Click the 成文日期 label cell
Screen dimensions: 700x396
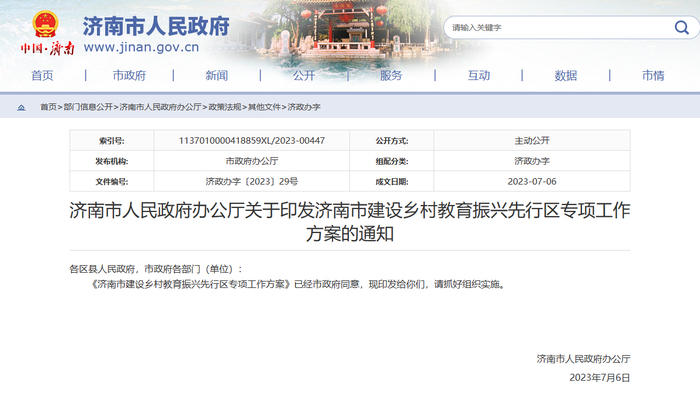(x=392, y=181)
